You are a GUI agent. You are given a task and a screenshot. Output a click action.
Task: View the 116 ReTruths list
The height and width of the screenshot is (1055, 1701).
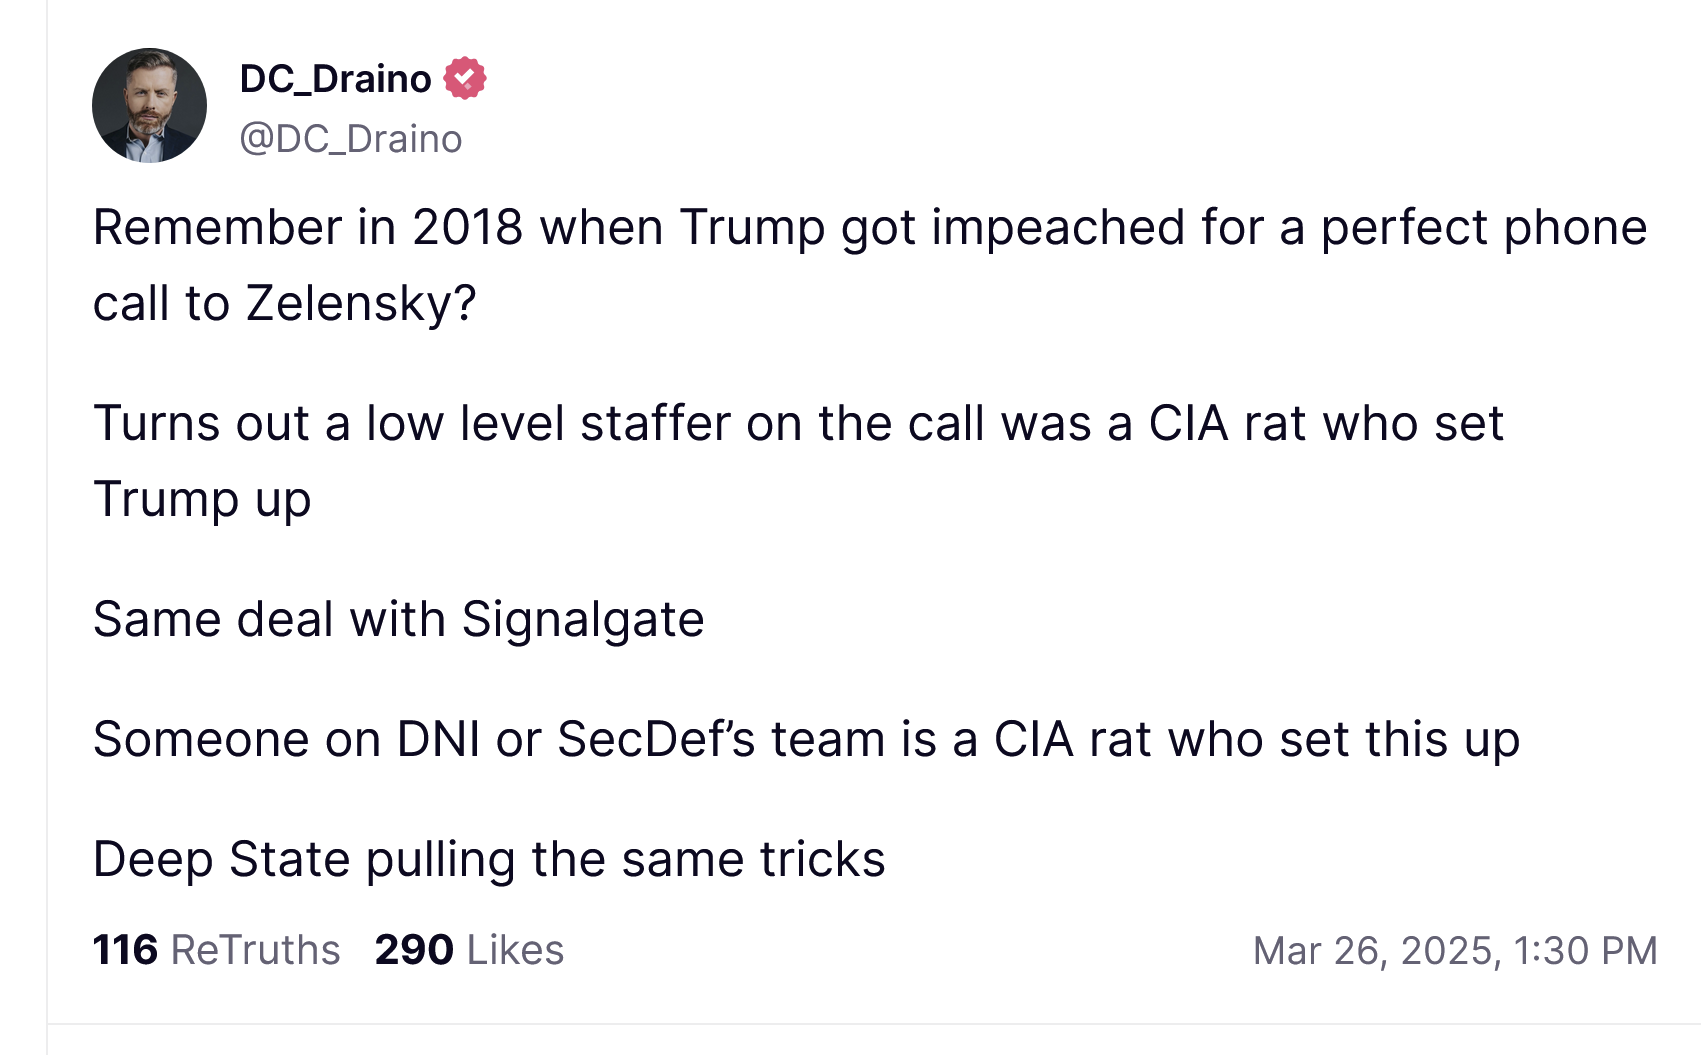[x=216, y=950]
